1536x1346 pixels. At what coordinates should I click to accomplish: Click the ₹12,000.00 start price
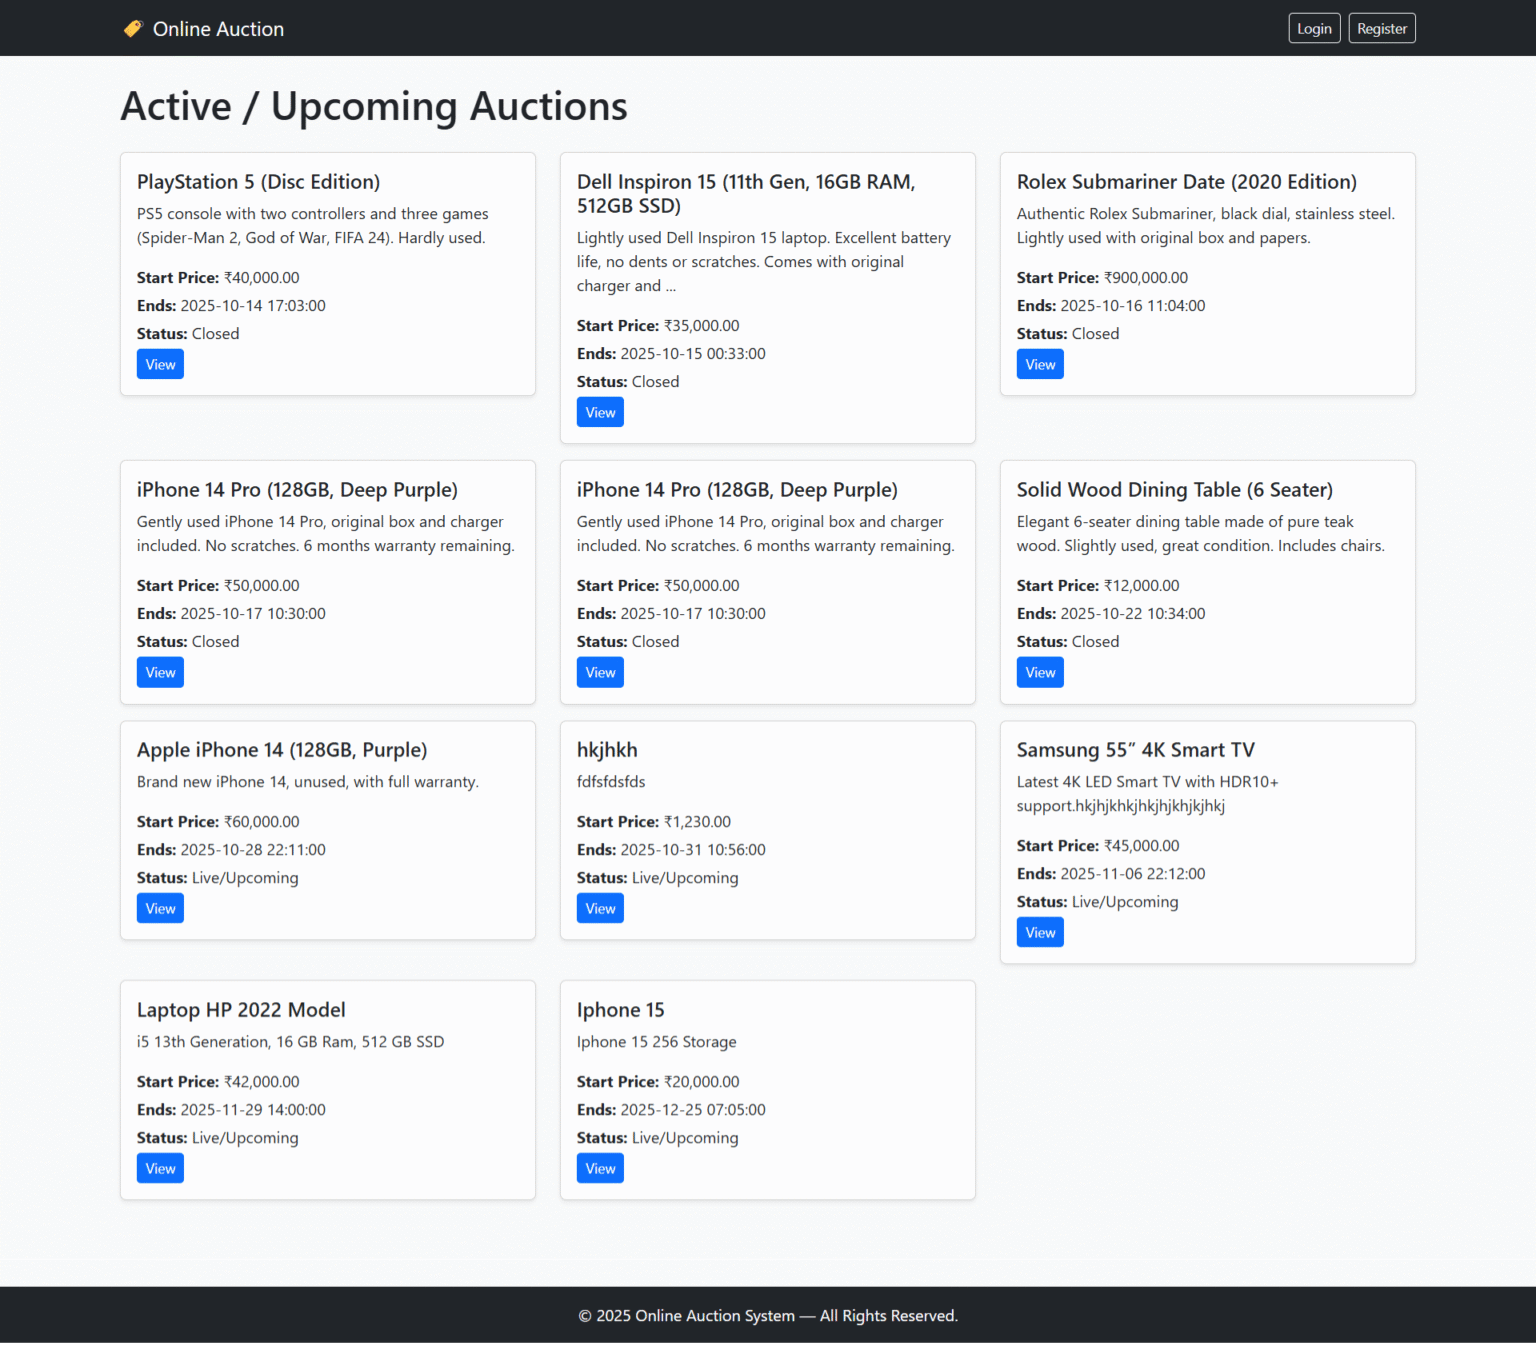coord(1142,586)
